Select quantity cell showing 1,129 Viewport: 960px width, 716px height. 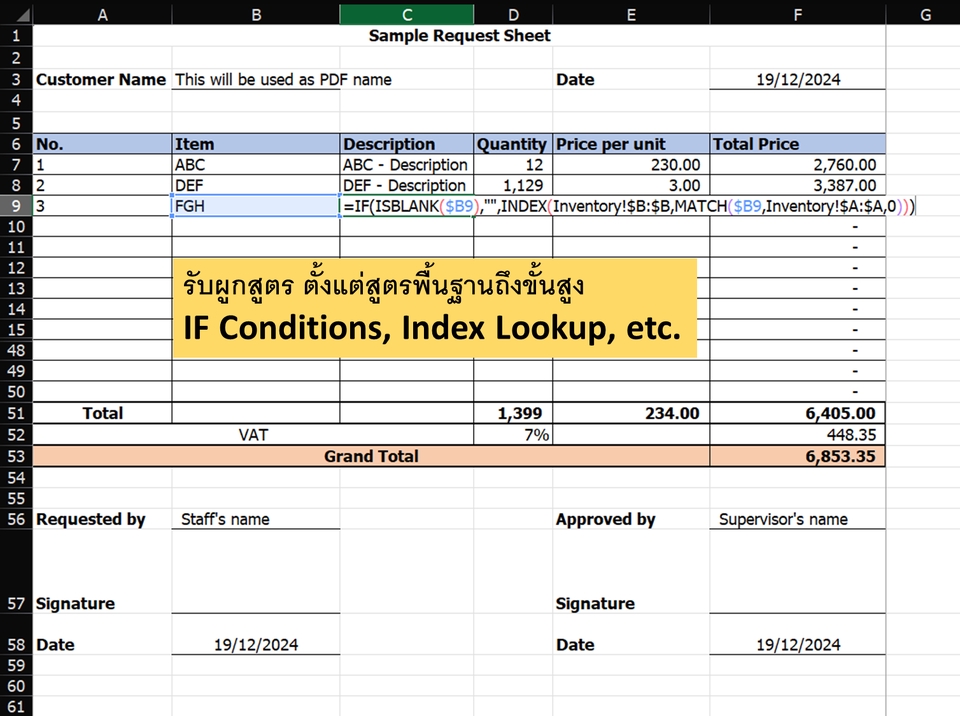513,186
